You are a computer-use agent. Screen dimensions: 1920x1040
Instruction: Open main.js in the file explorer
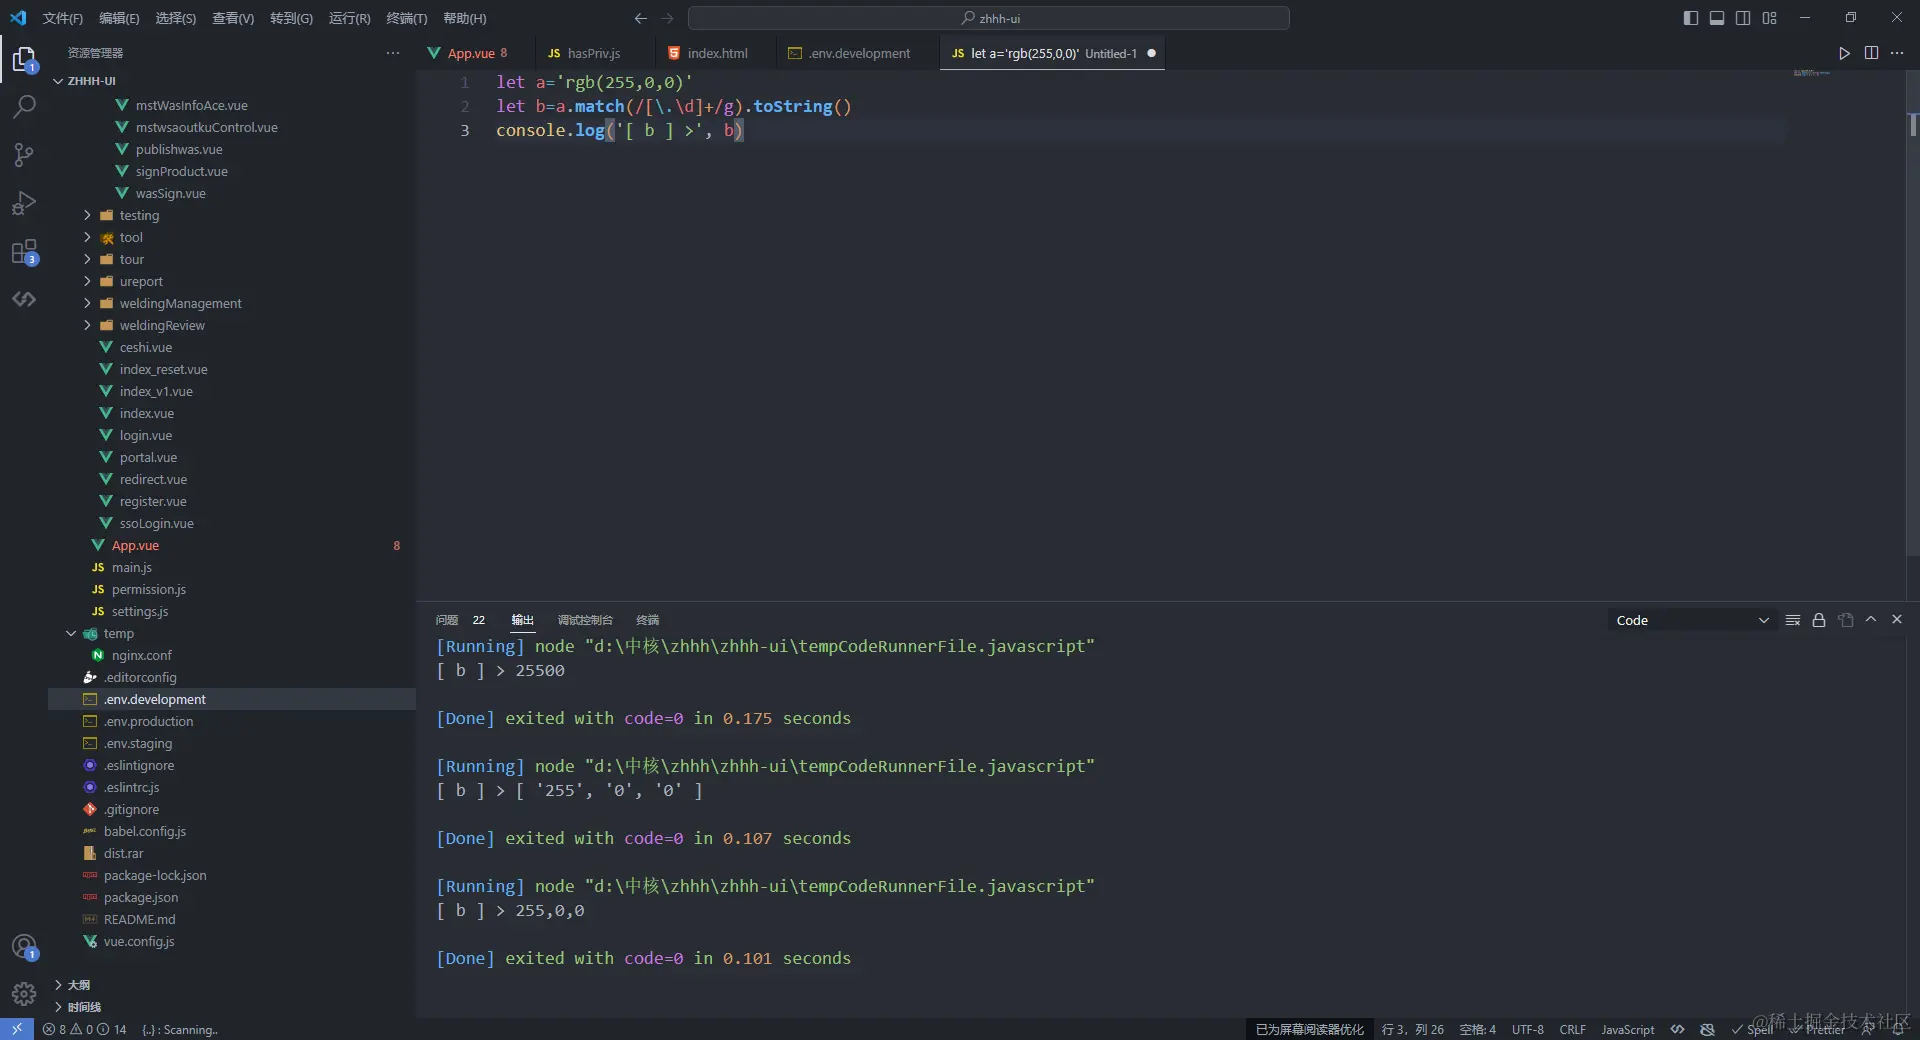[131, 567]
